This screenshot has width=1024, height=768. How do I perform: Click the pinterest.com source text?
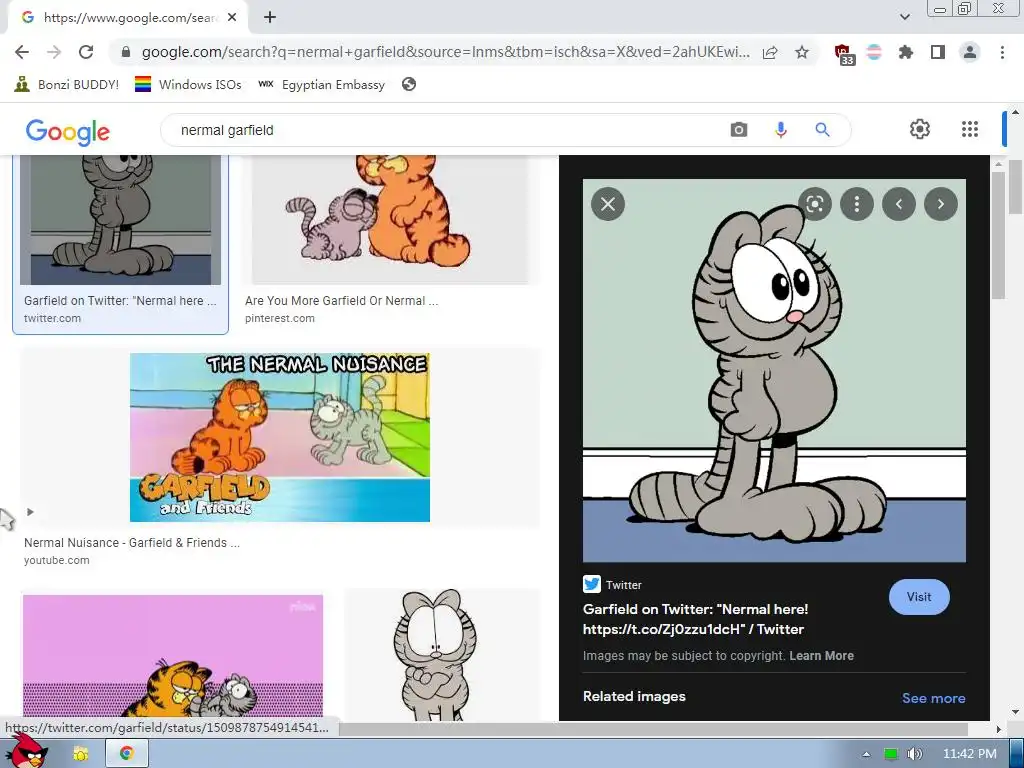coord(280,318)
